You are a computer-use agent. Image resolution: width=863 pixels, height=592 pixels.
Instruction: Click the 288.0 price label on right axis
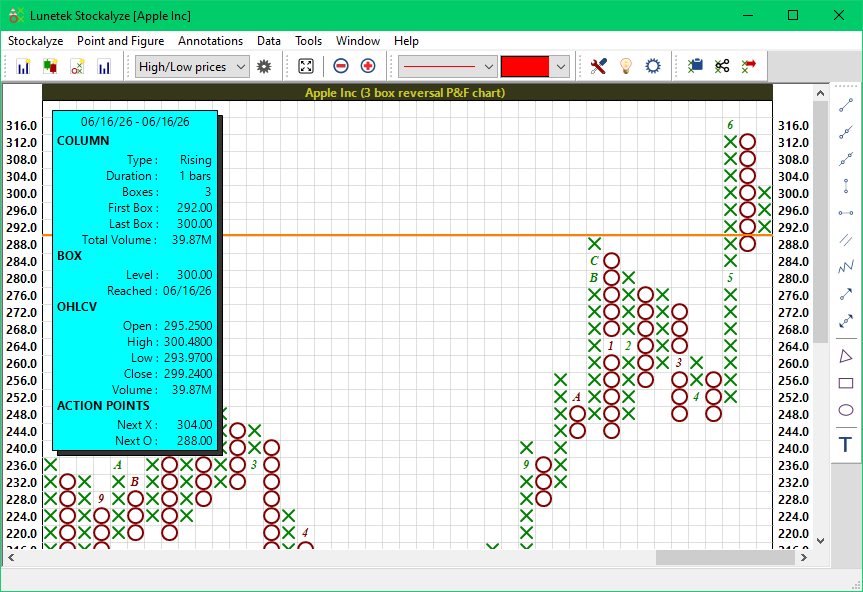coord(793,244)
